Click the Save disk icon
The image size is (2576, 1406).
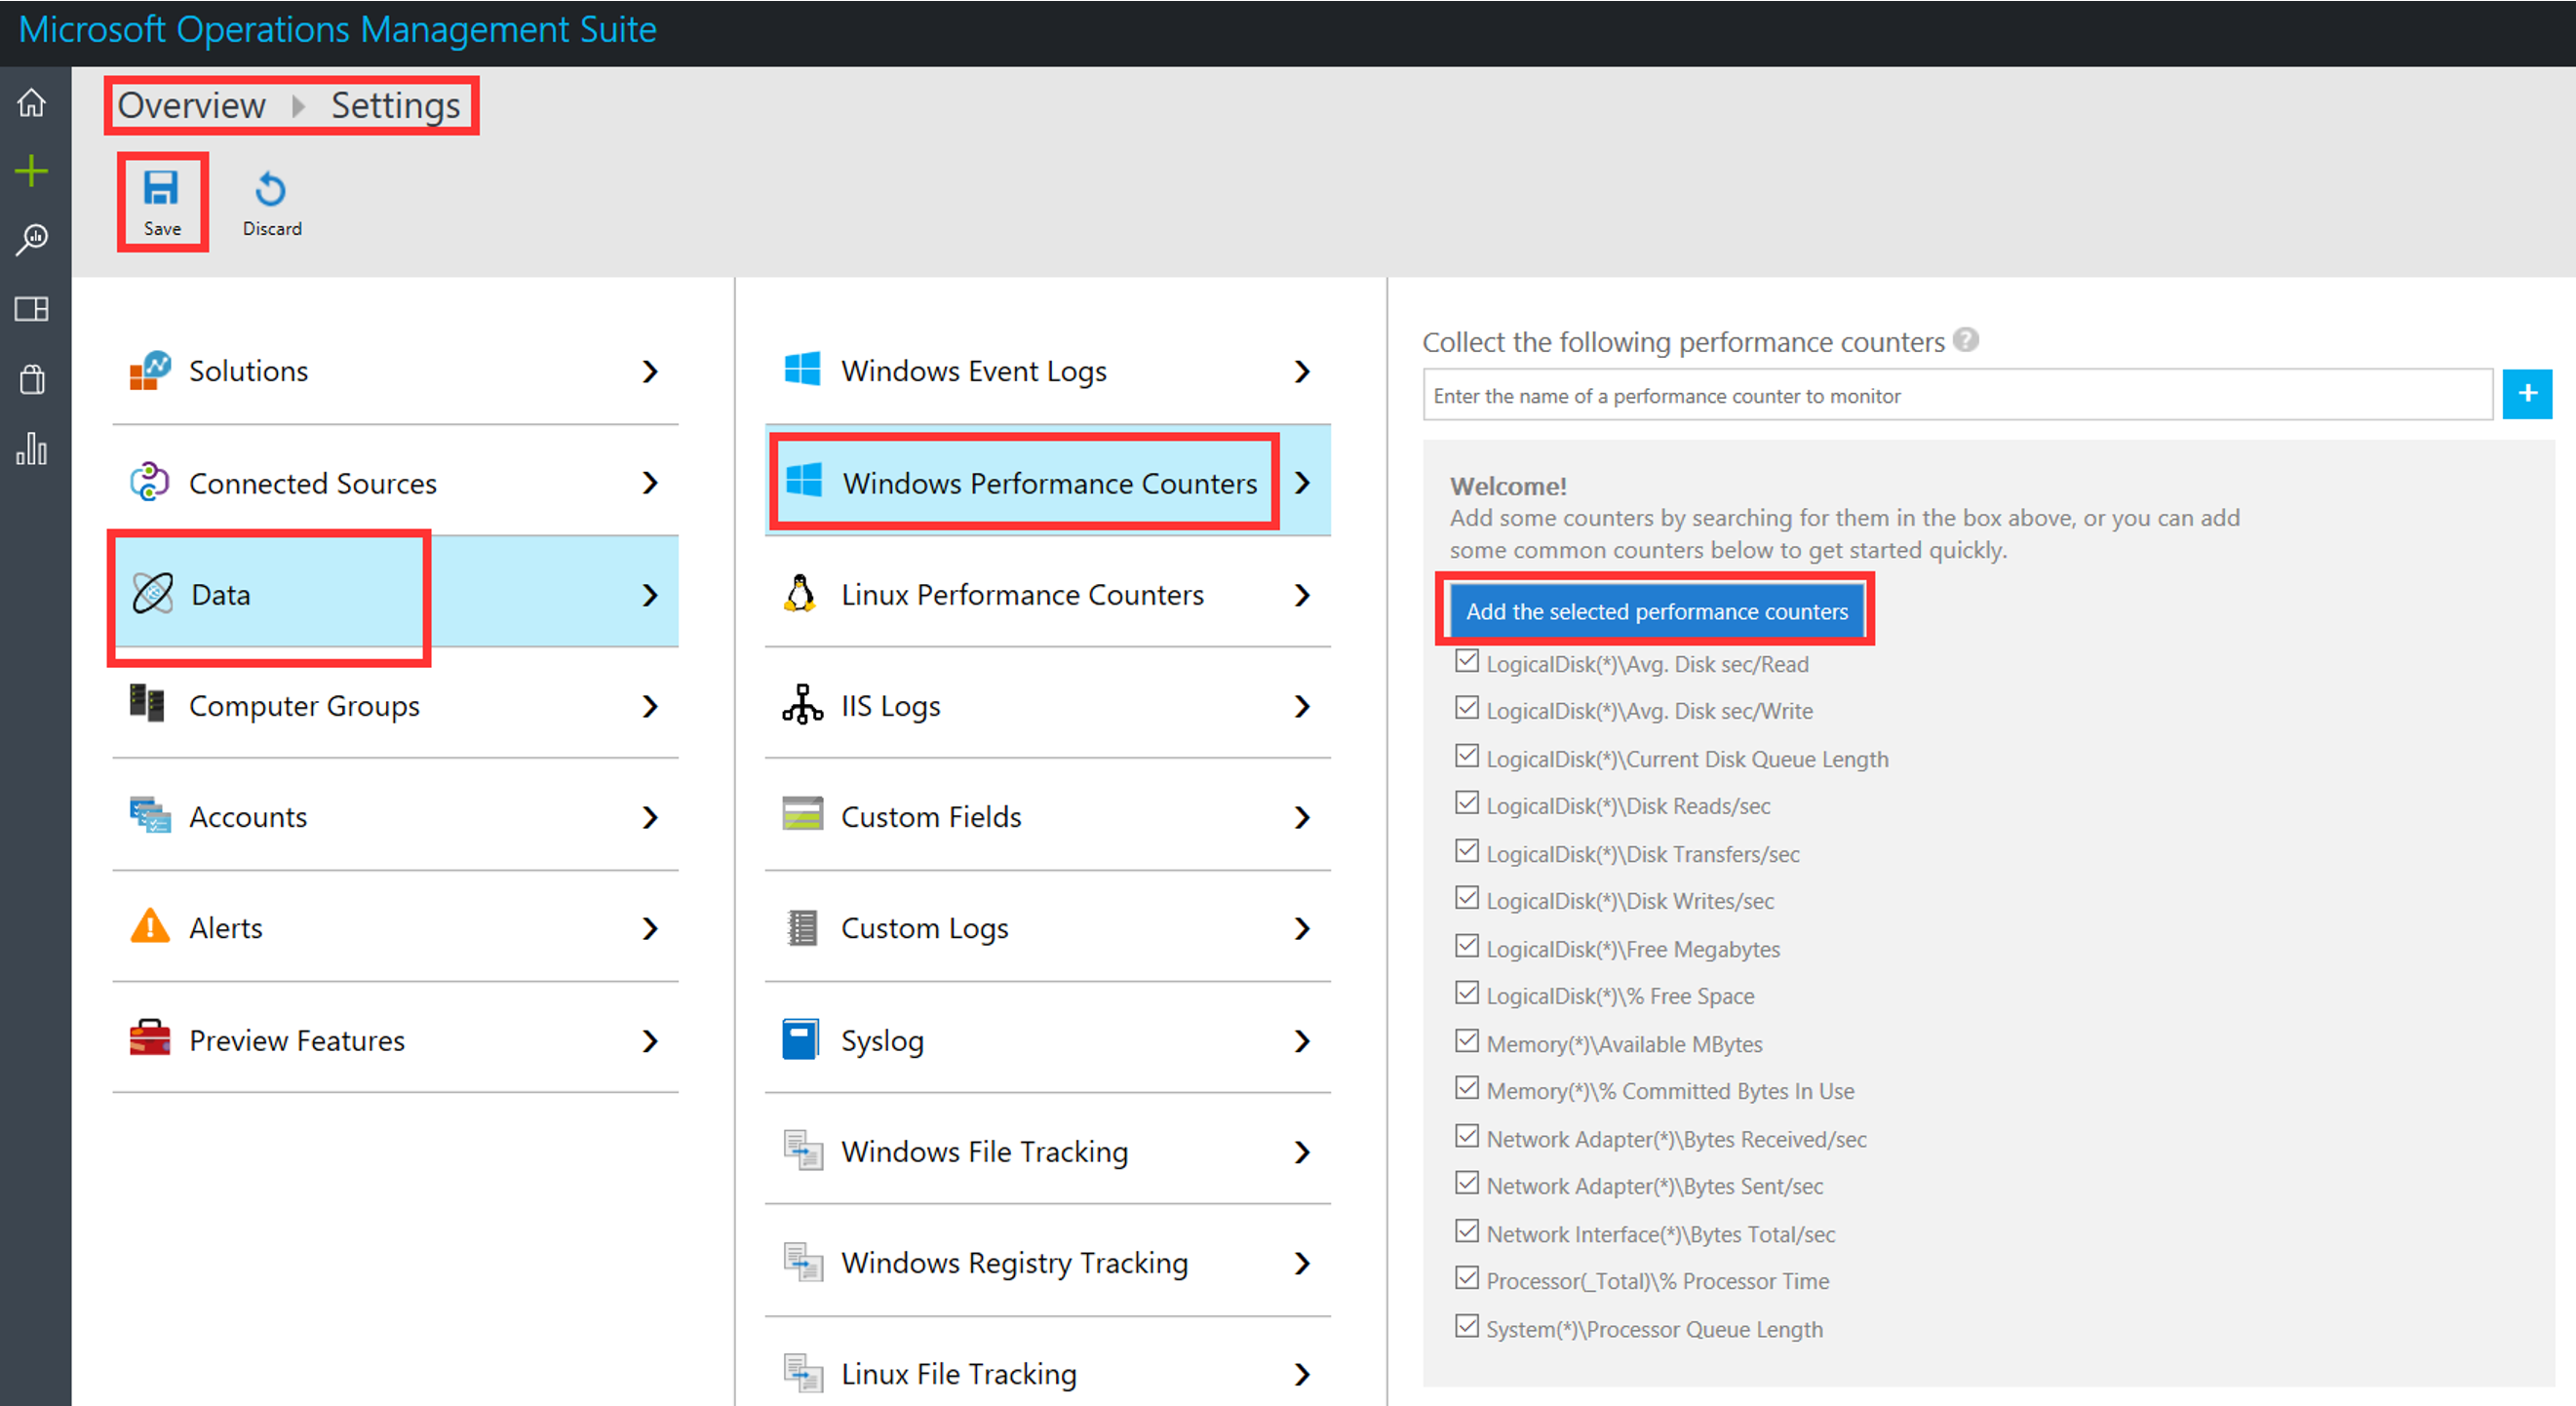point(161,188)
